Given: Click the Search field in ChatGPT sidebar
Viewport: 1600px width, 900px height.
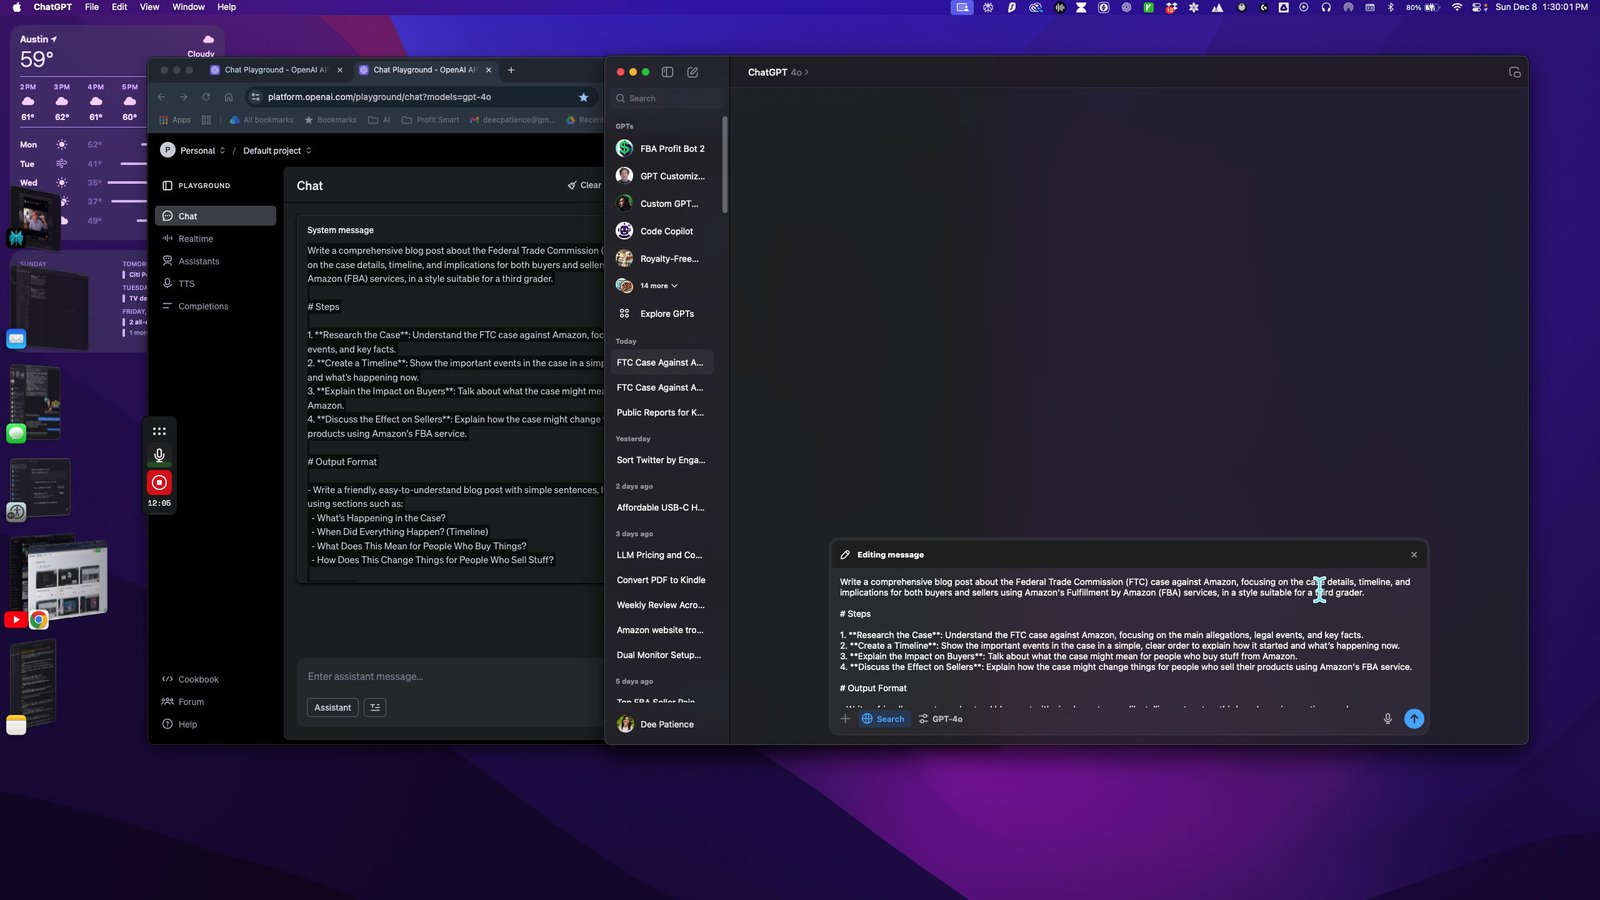Looking at the screenshot, I should click(x=667, y=98).
